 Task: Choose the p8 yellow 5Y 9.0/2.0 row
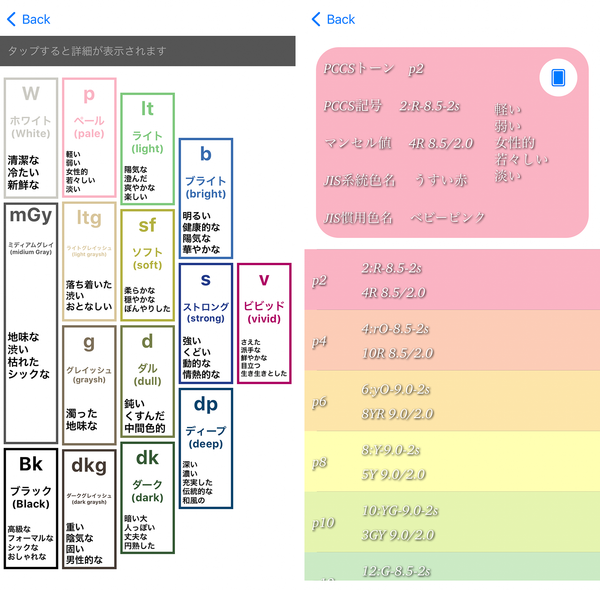(452, 461)
